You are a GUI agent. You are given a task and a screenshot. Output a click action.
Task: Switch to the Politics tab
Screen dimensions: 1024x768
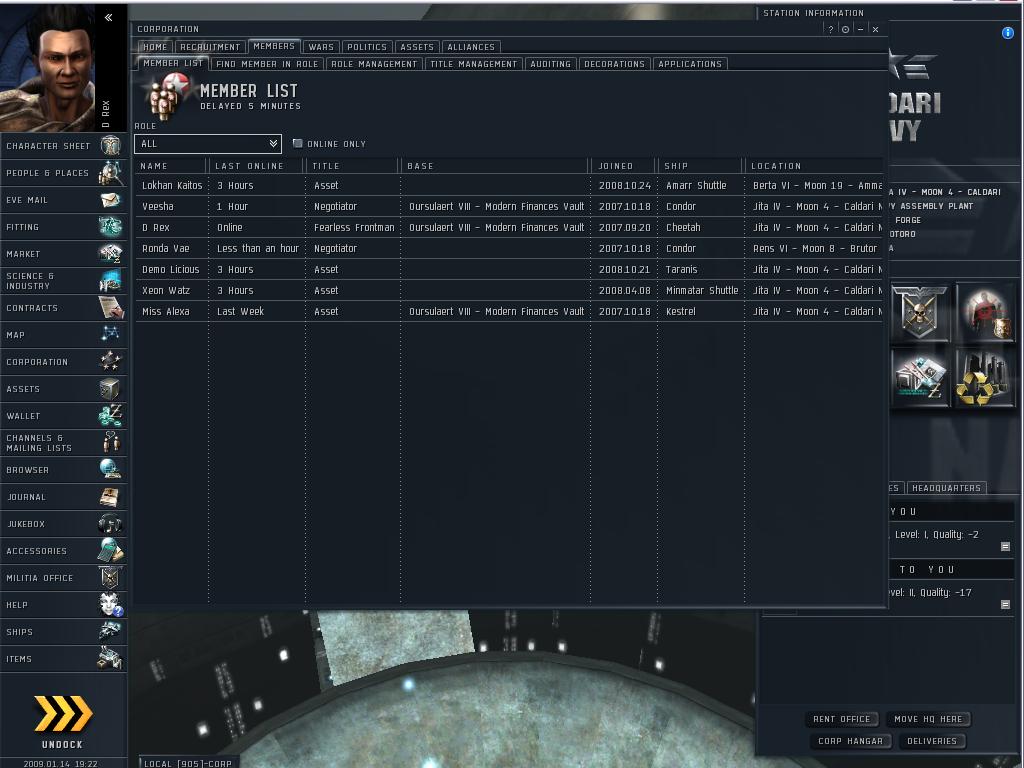click(367, 47)
